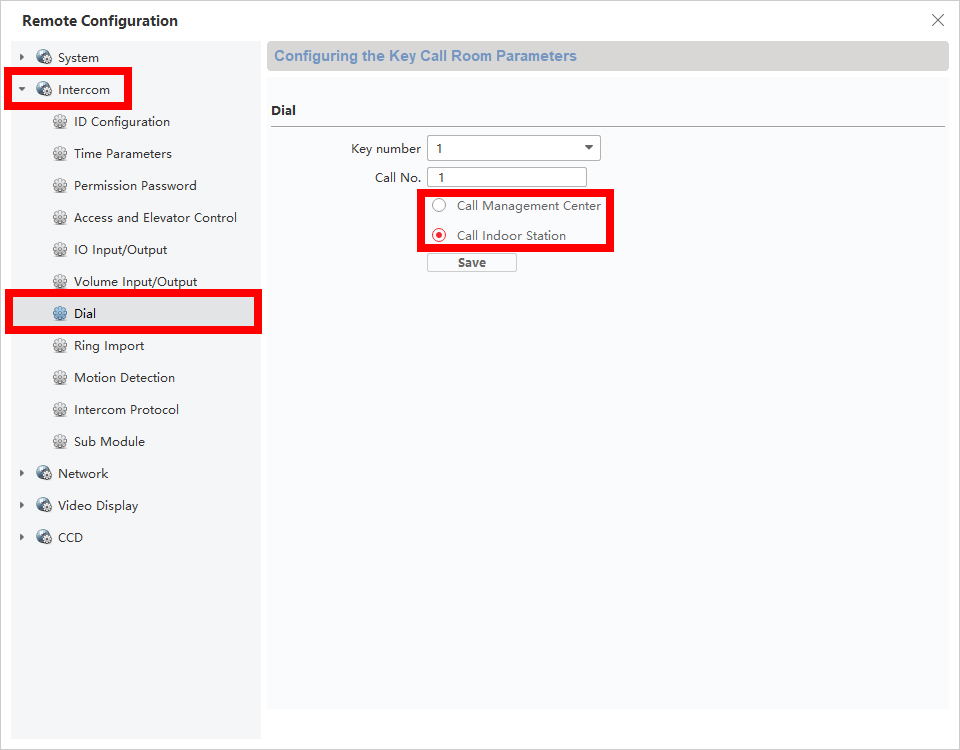The width and height of the screenshot is (960, 750).
Task: Open the Key number dropdown
Action: 513,149
